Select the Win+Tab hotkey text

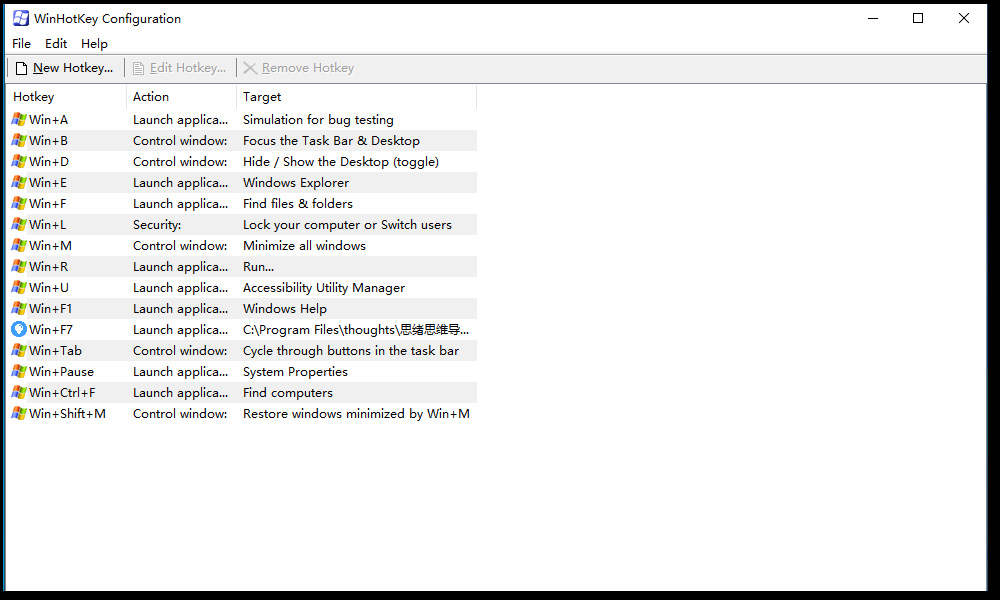click(55, 351)
